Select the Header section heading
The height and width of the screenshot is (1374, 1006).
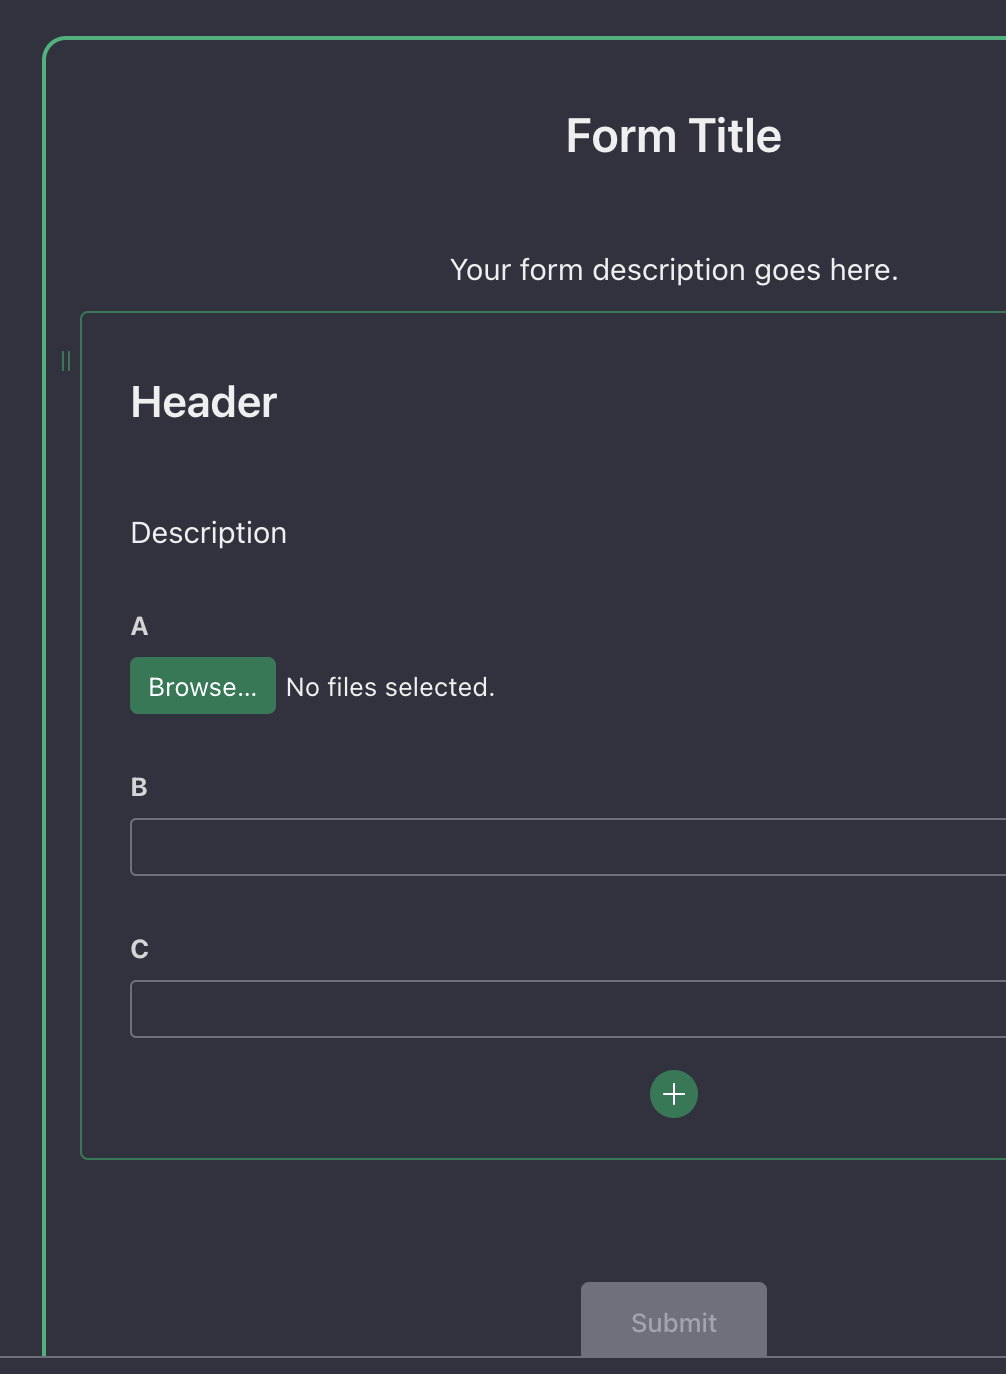(x=204, y=402)
